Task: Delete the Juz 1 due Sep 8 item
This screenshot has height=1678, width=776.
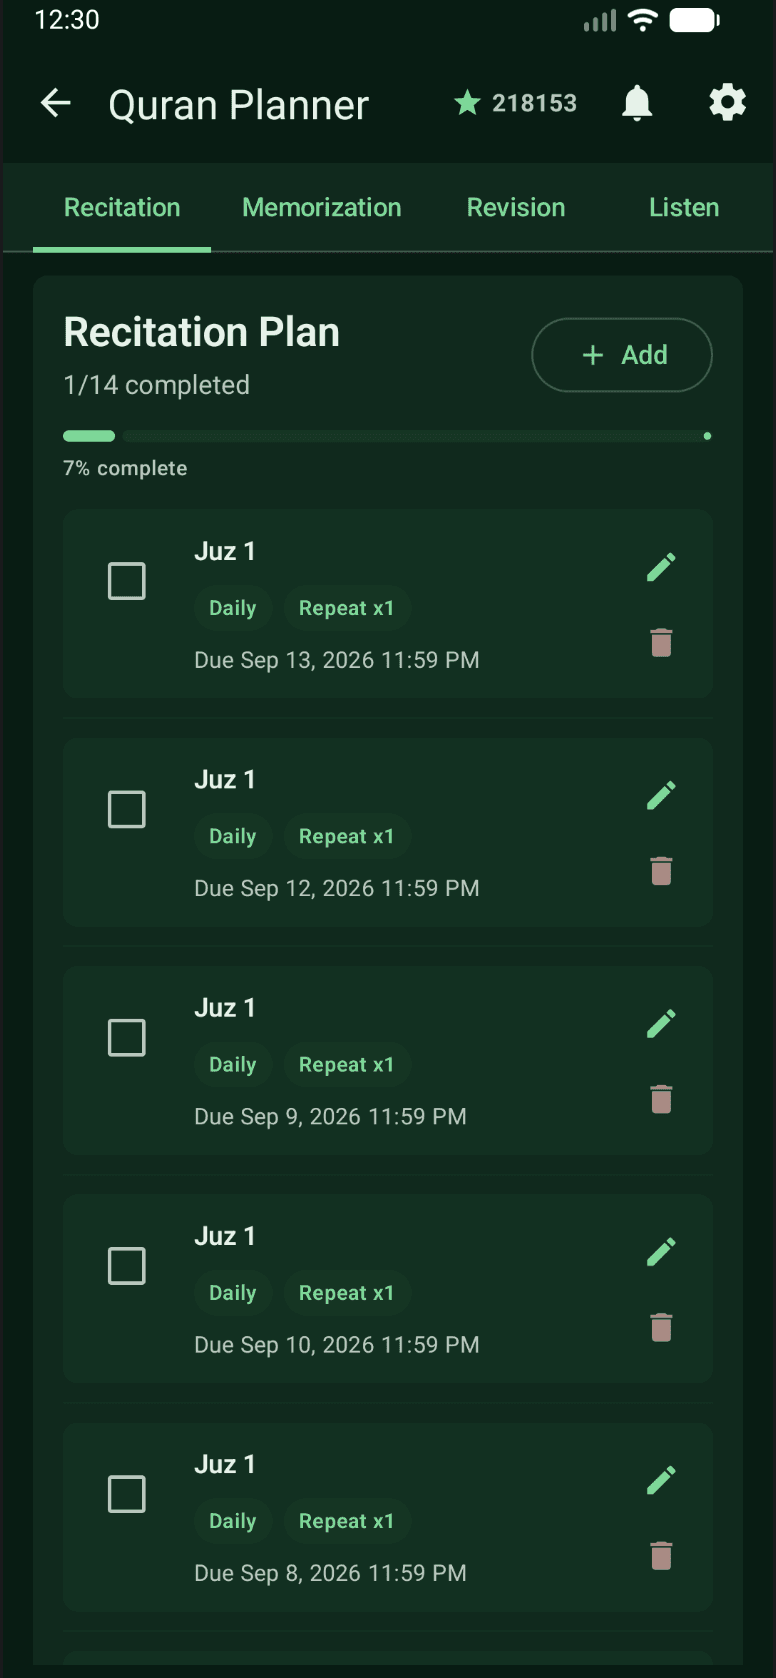Action: click(x=661, y=1555)
